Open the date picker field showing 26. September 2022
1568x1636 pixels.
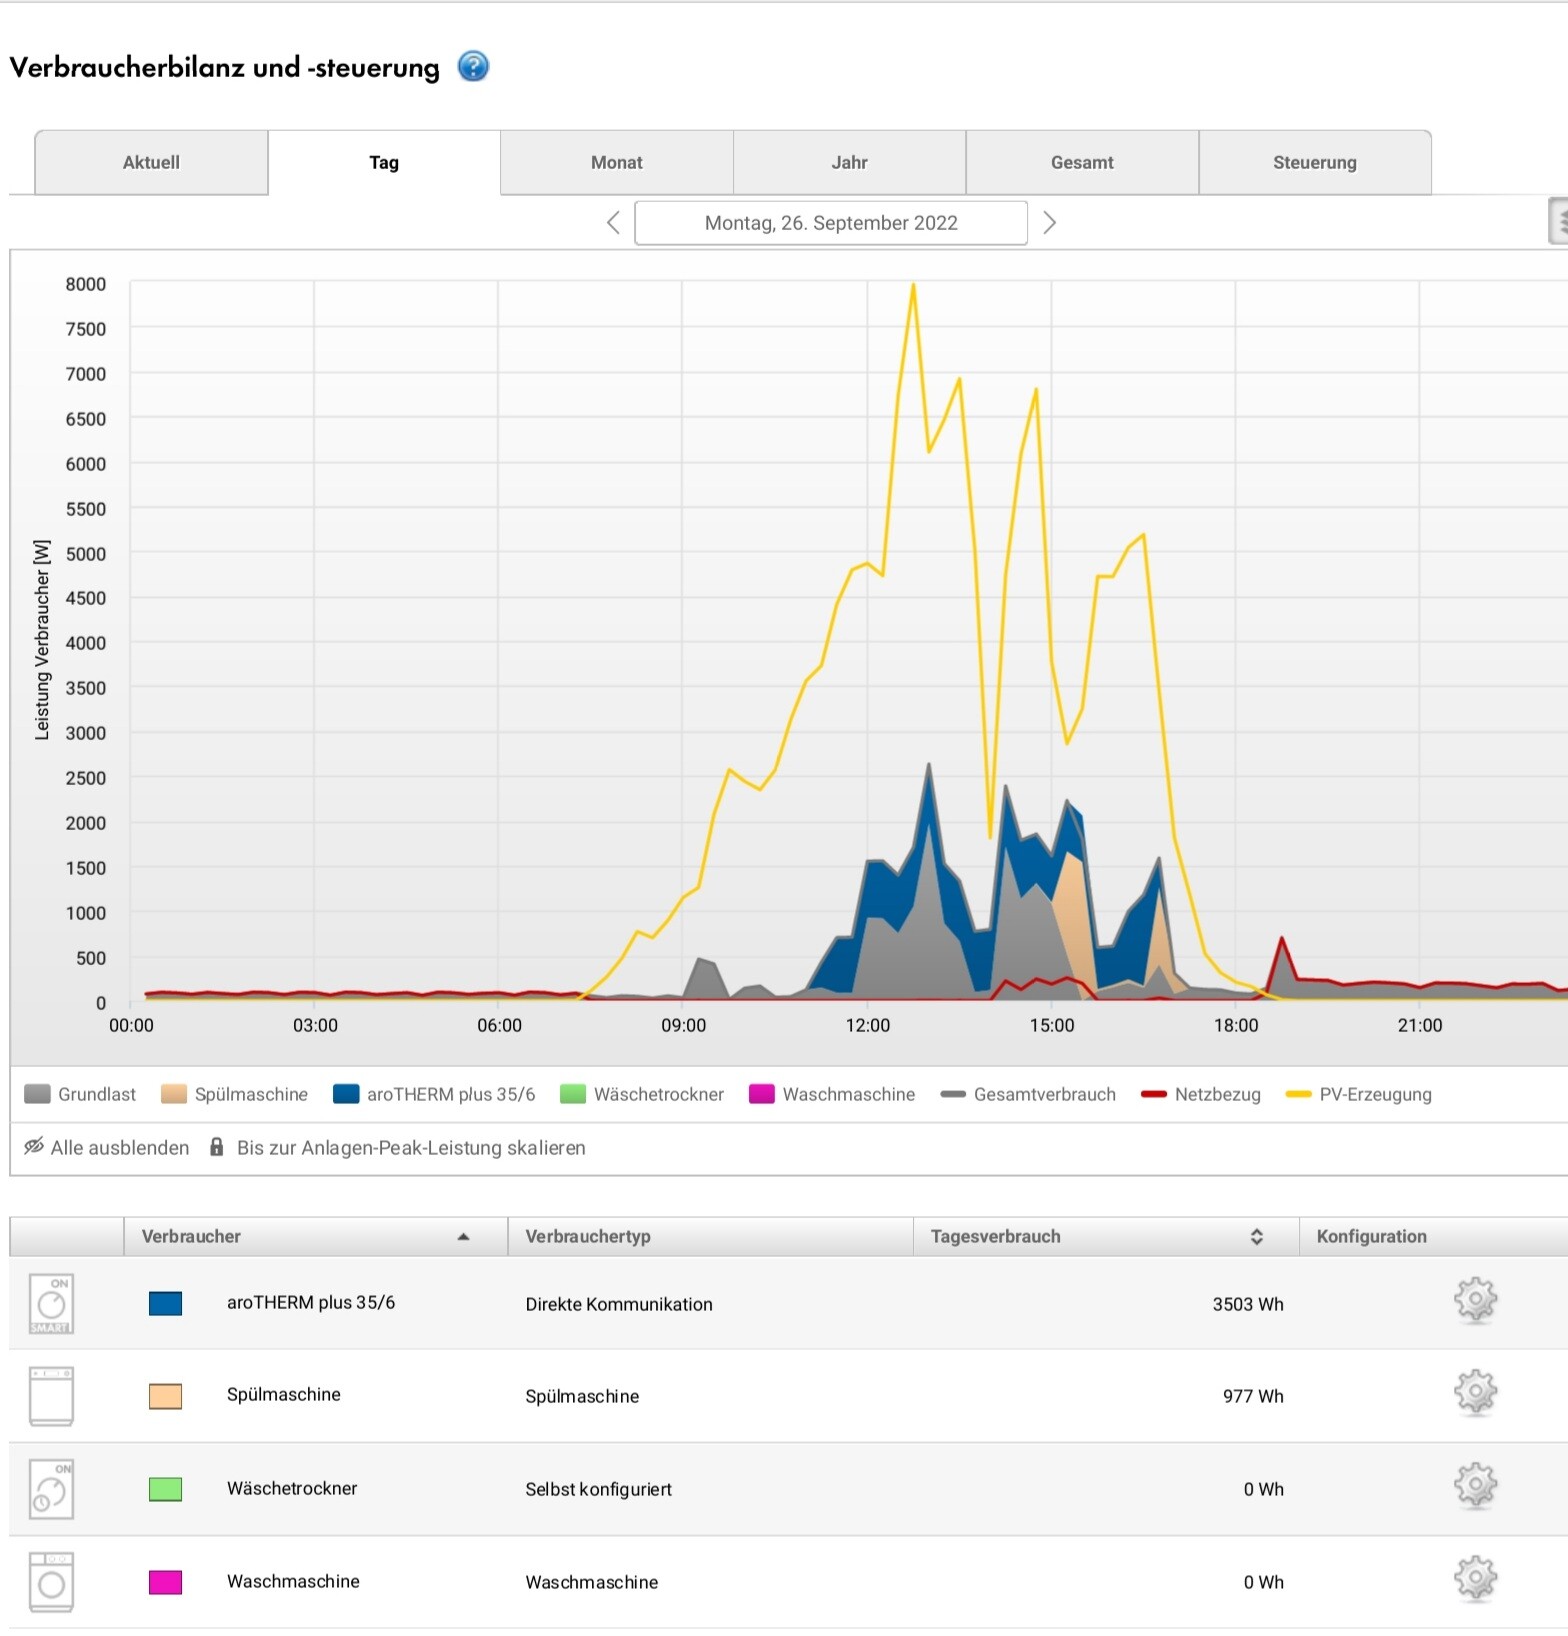click(x=830, y=223)
